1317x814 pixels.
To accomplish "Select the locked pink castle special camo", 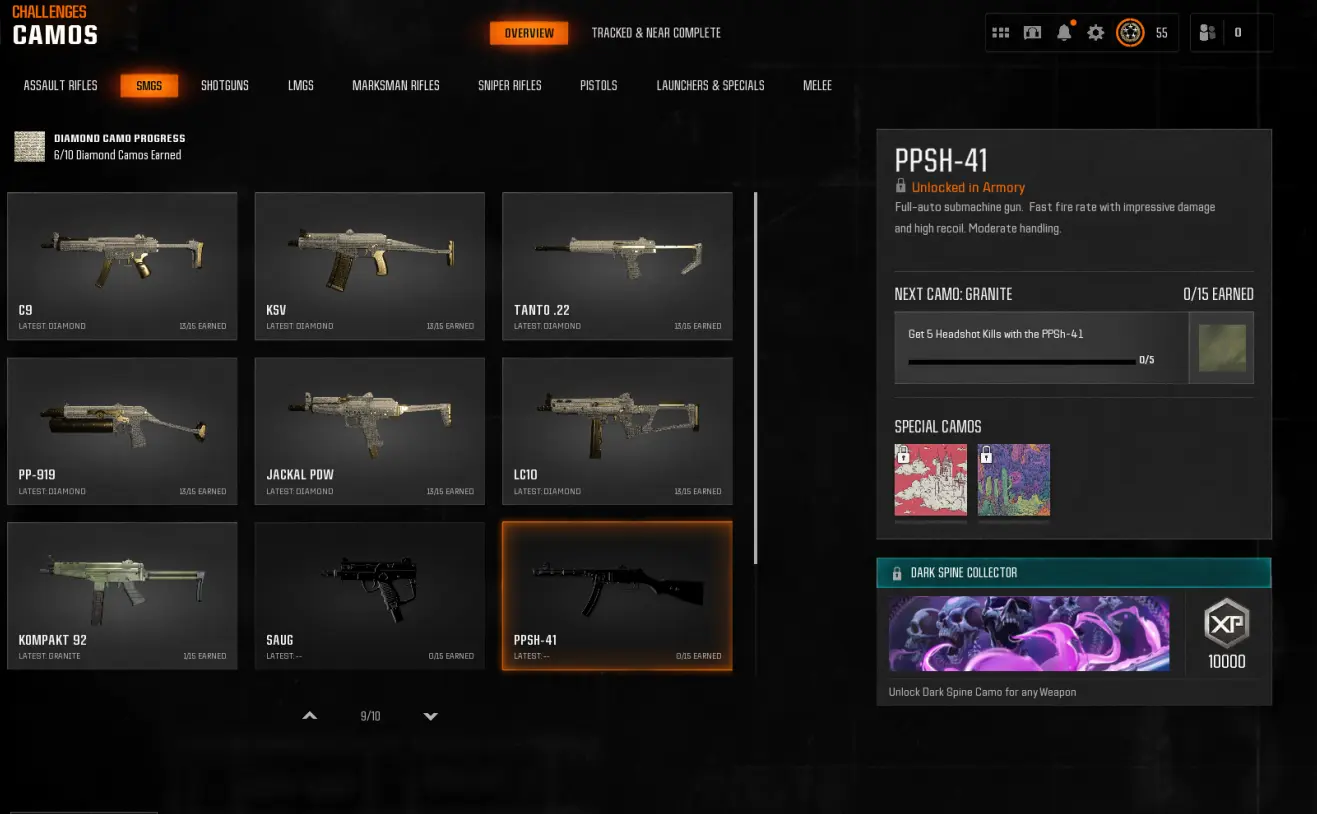I will tap(931, 480).
